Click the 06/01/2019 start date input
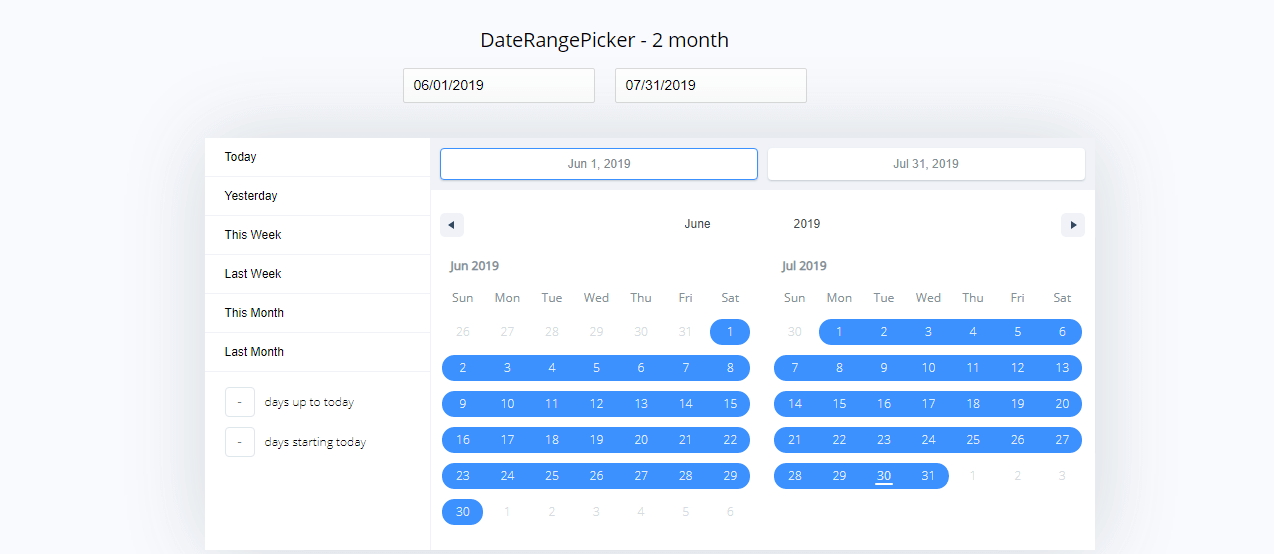This screenshot has height=554, width=1274. click(499, 85)
